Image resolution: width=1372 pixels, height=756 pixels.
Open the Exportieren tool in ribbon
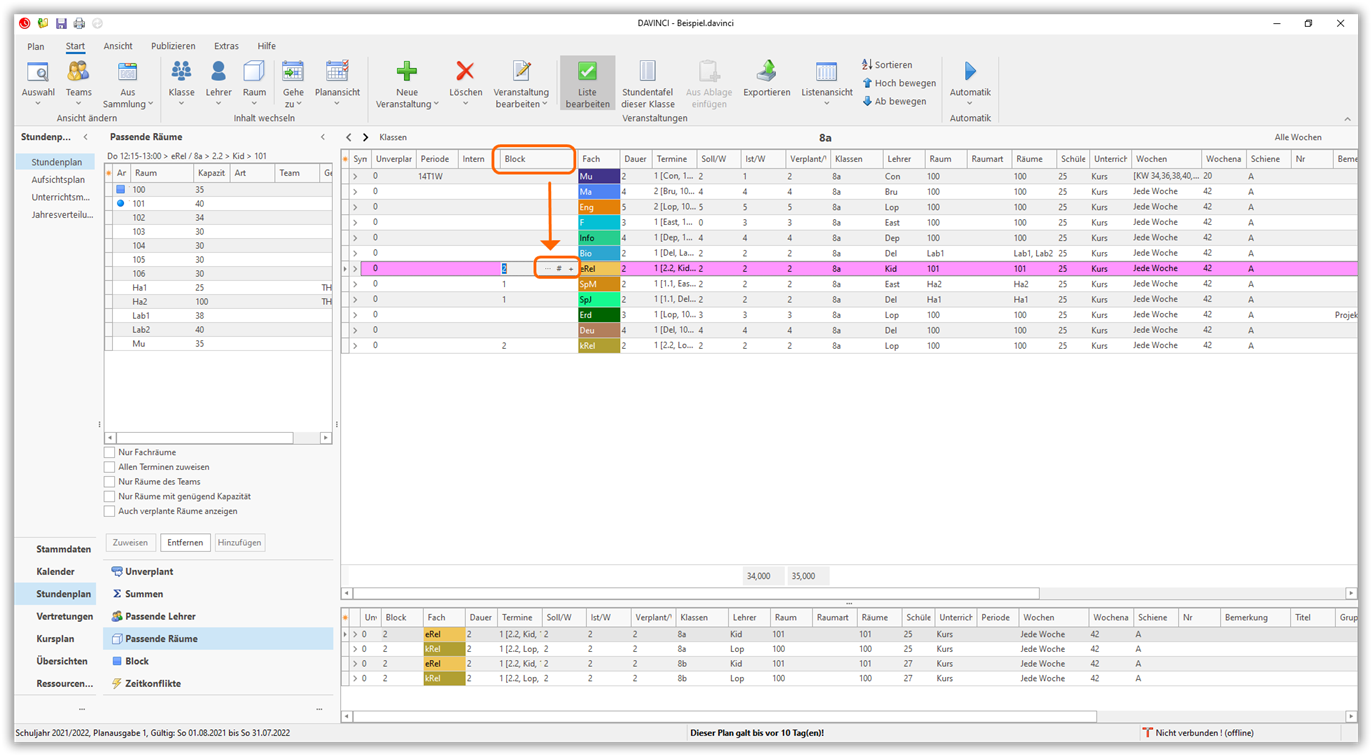tap(766, 72)
